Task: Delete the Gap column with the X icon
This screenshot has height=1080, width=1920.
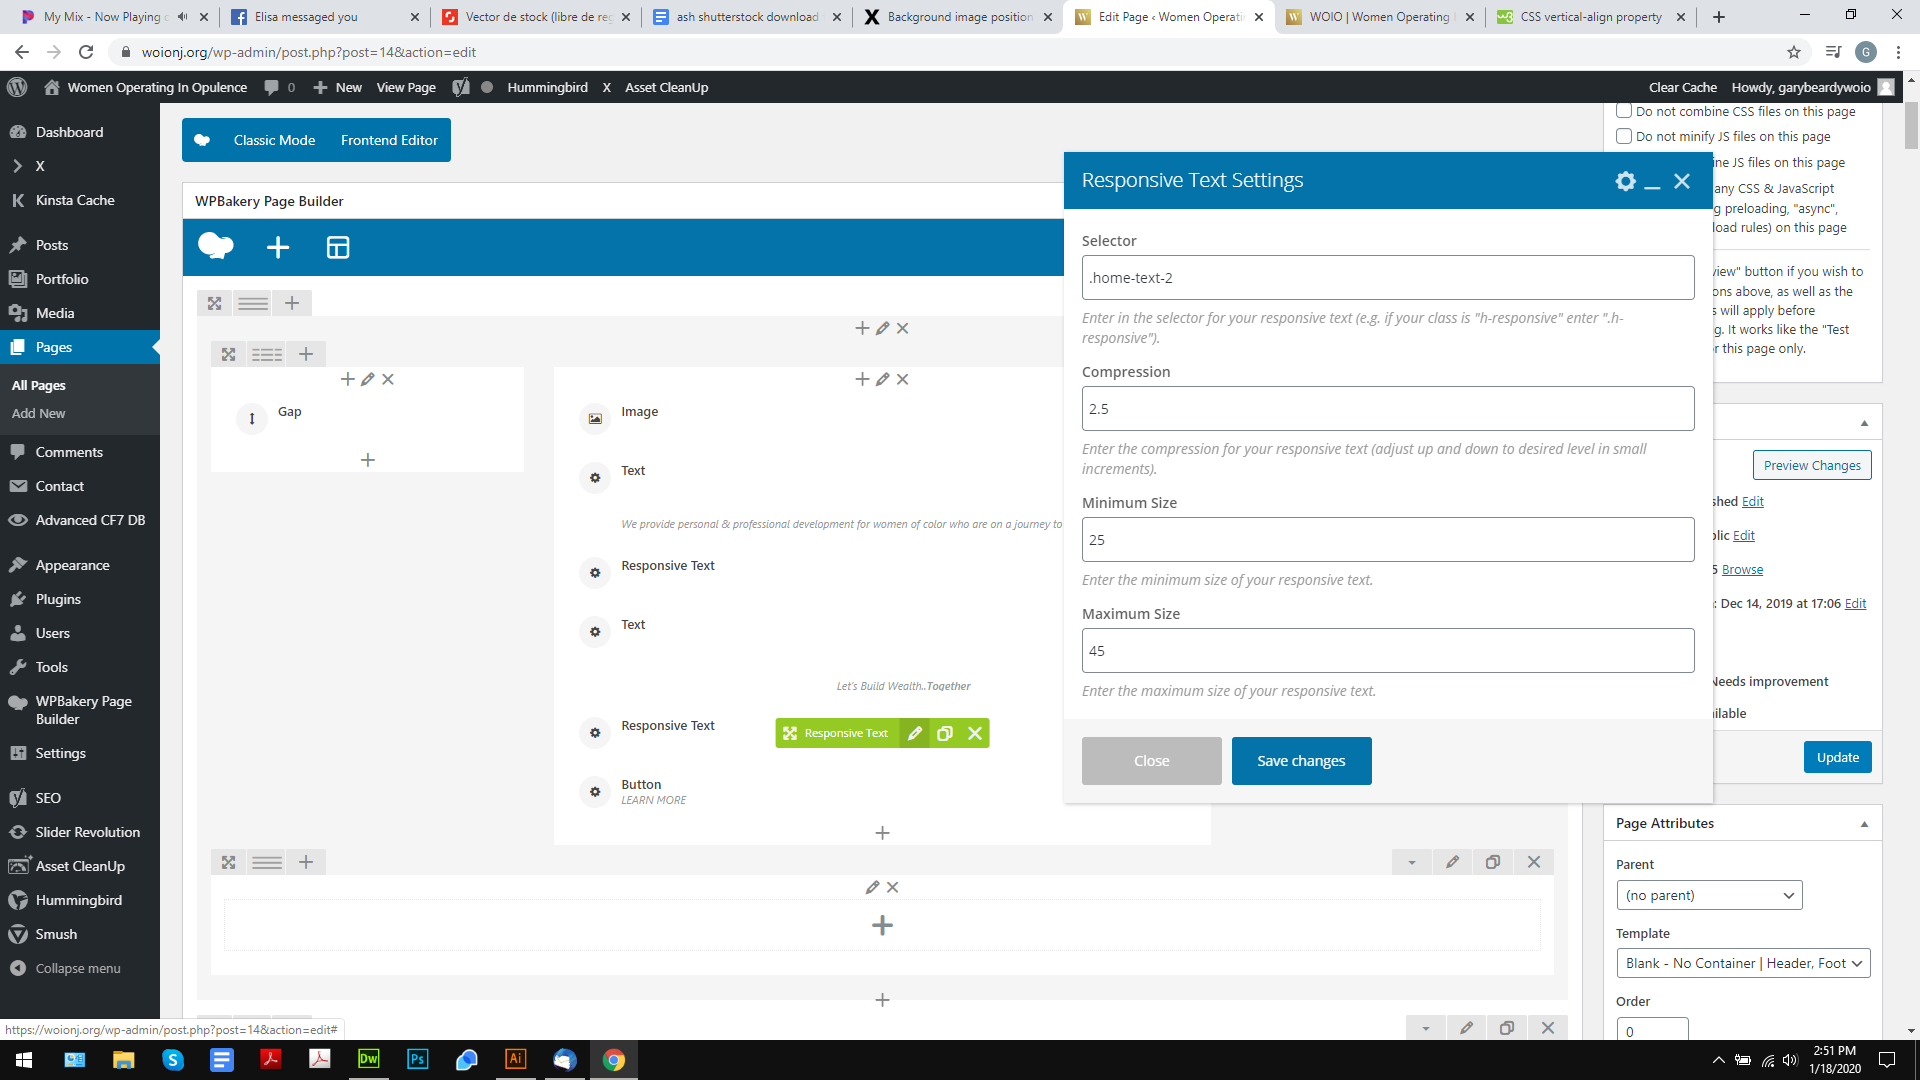Action: (x=388, y=379)
